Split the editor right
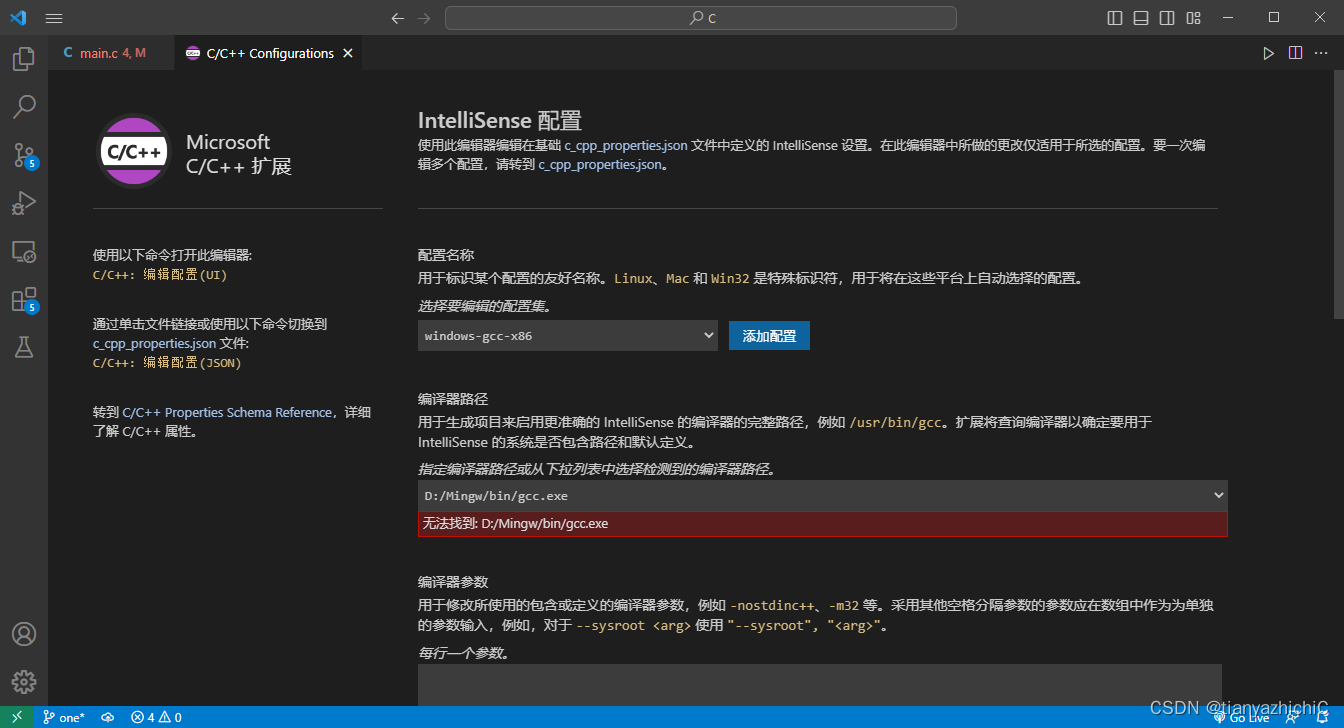The image size is (1344, 728). tap(1295, 53)
